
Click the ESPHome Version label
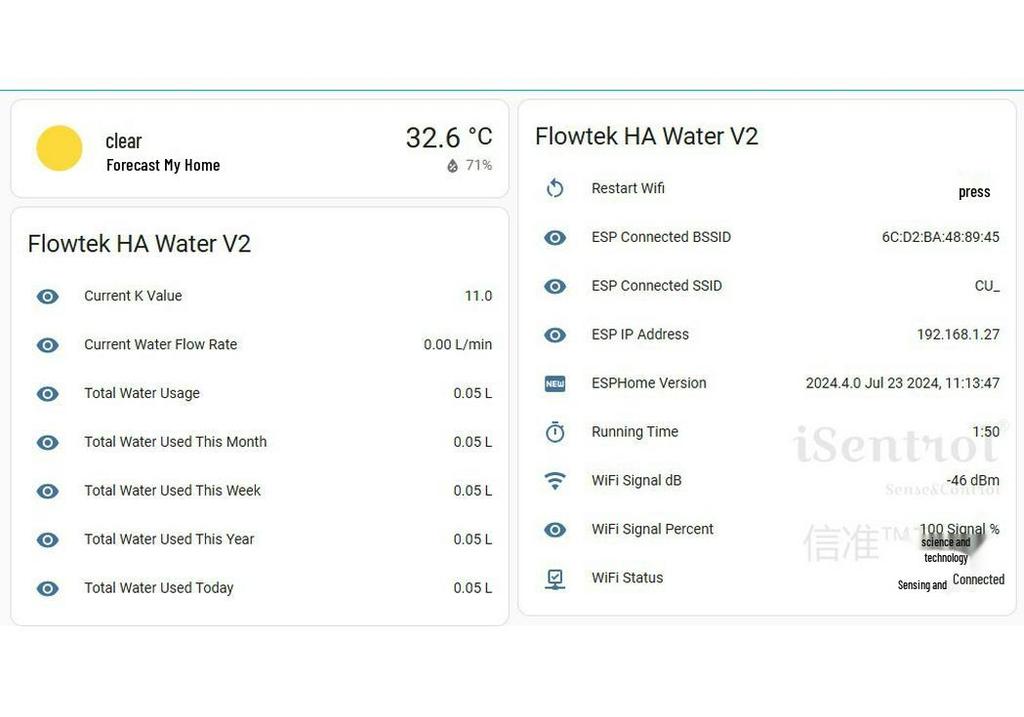click(x=649, y=383)
